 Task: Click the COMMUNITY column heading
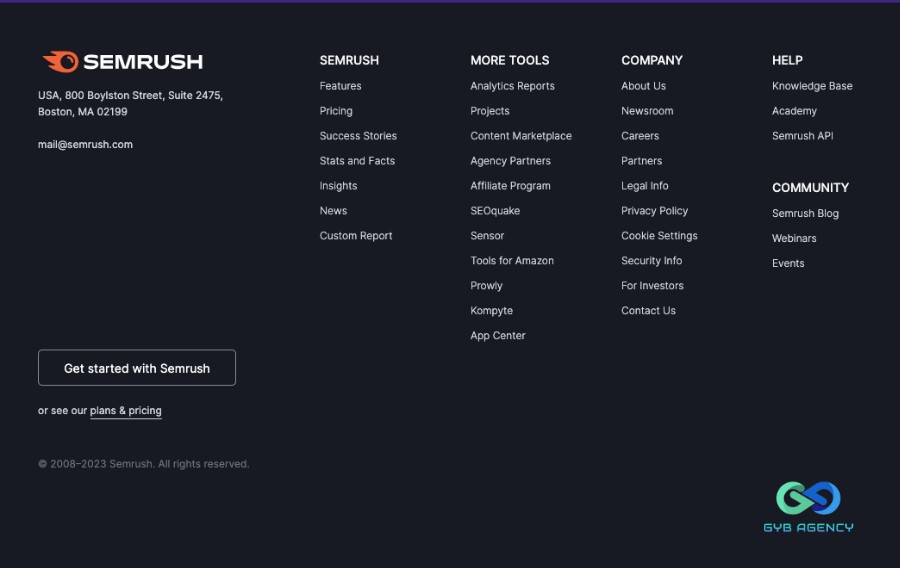click(810, 188)
